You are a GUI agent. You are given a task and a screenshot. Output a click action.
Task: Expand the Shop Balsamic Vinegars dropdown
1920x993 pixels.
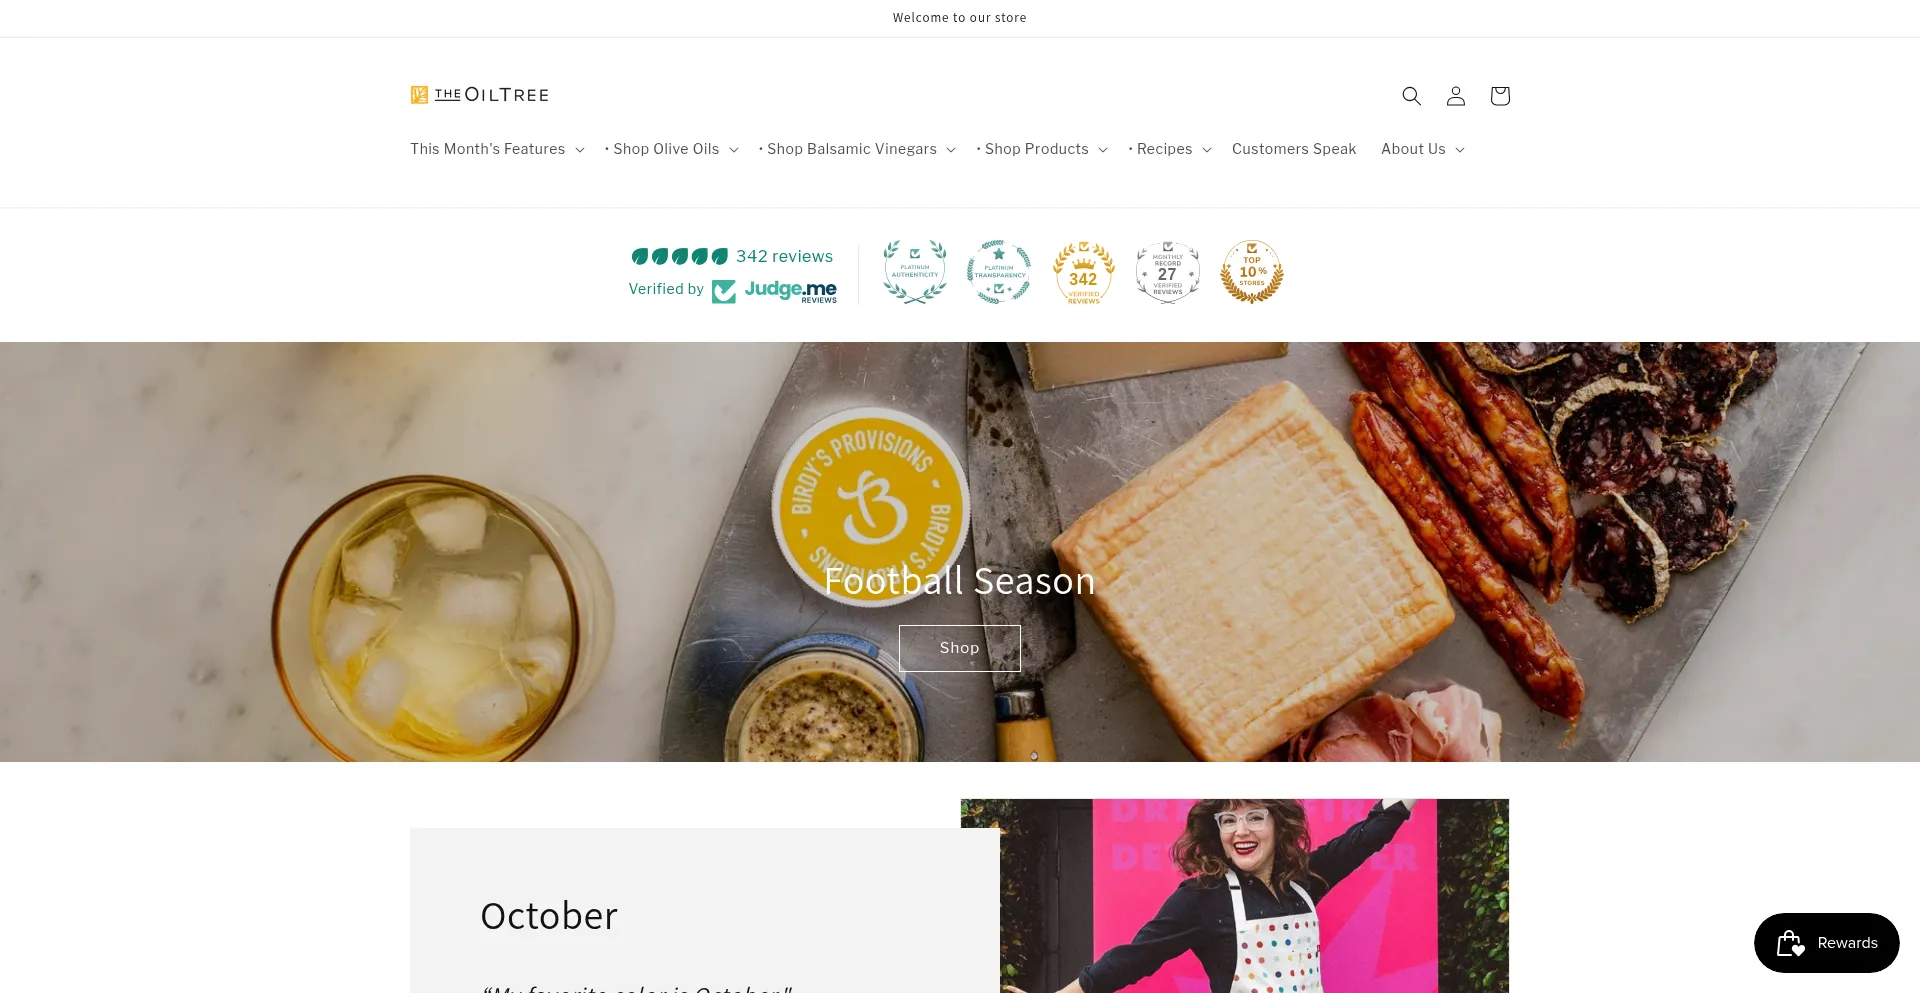click(x=857, y=149)
